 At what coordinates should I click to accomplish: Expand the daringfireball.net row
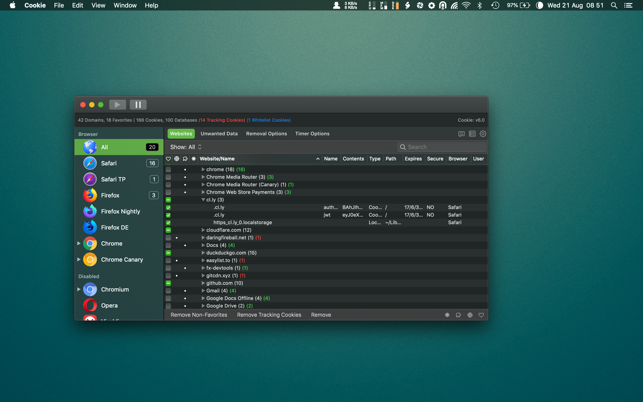click(203, 238)
